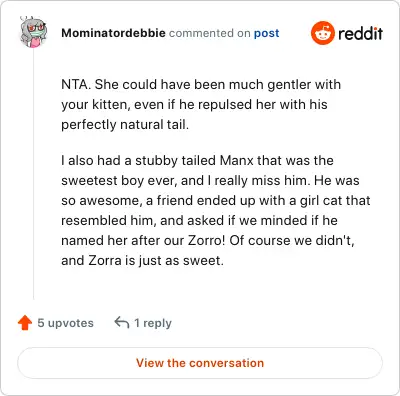Screen dimensions: 400x396
Task: Click the phrase "perfectly natural tail."
Action: pyautogui.click(x=125, y=125)
